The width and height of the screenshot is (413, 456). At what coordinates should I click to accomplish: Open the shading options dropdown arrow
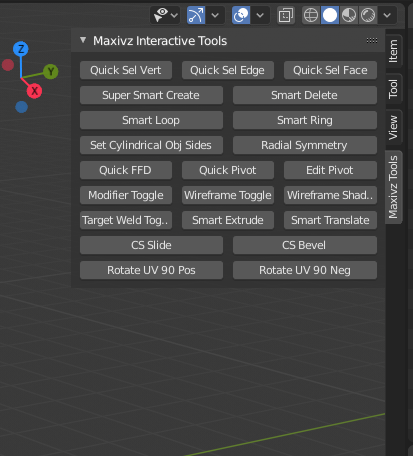click(387, 15)
